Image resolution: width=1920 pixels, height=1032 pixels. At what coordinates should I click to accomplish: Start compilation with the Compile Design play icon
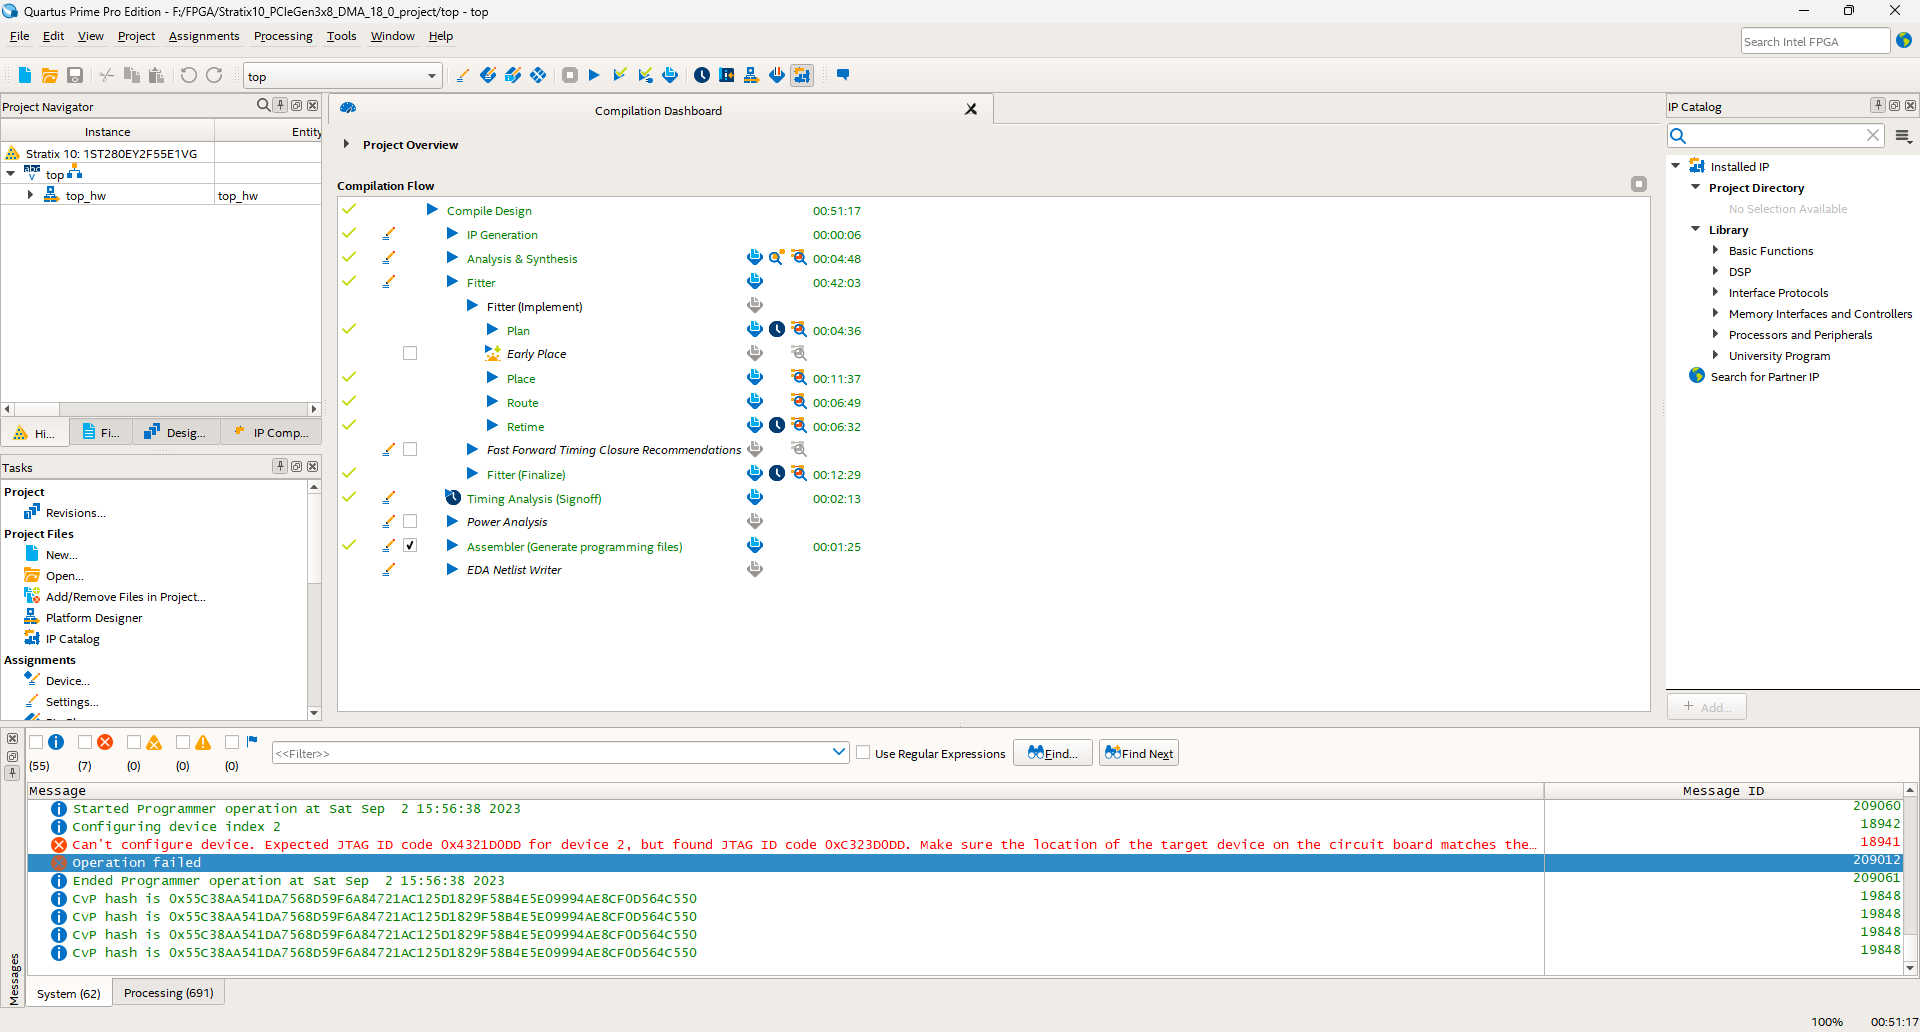click(594, 74)
